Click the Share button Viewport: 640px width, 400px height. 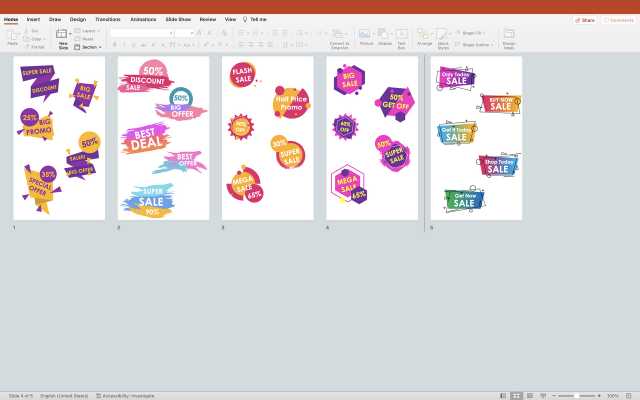pos(585,19)
